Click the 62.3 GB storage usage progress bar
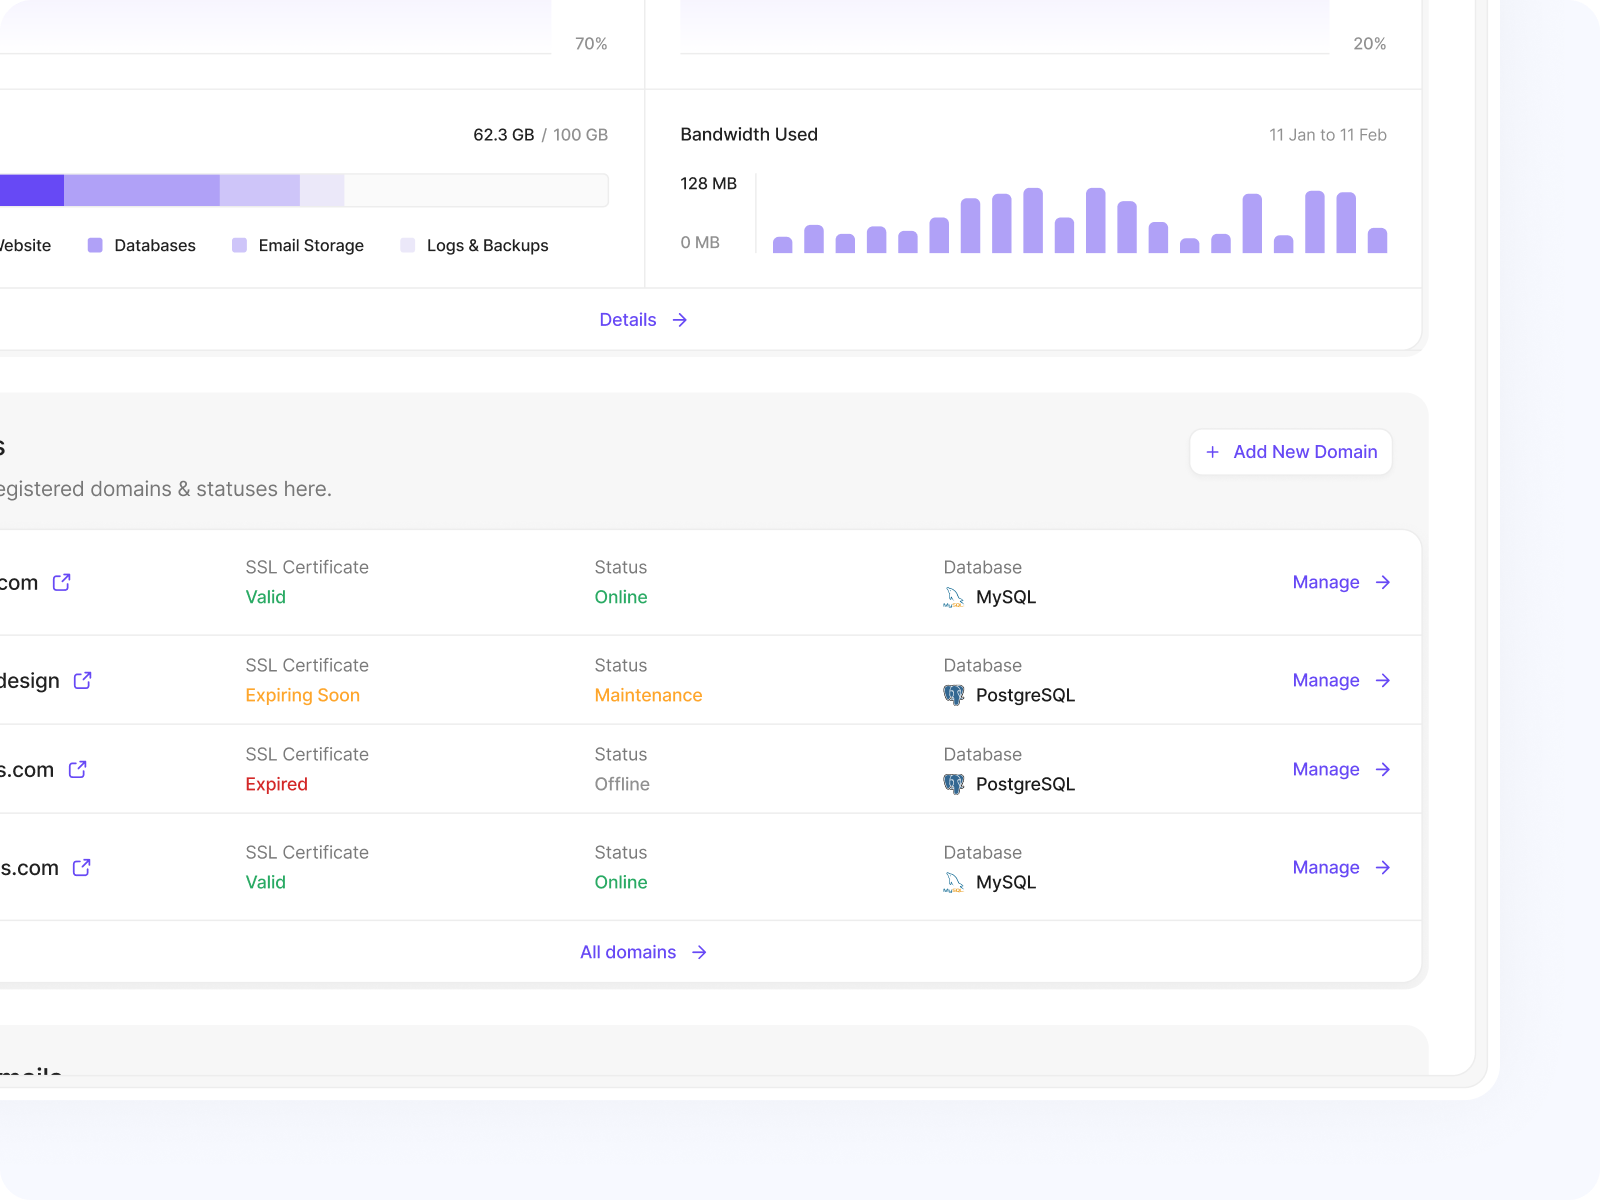 pos(300,190)
